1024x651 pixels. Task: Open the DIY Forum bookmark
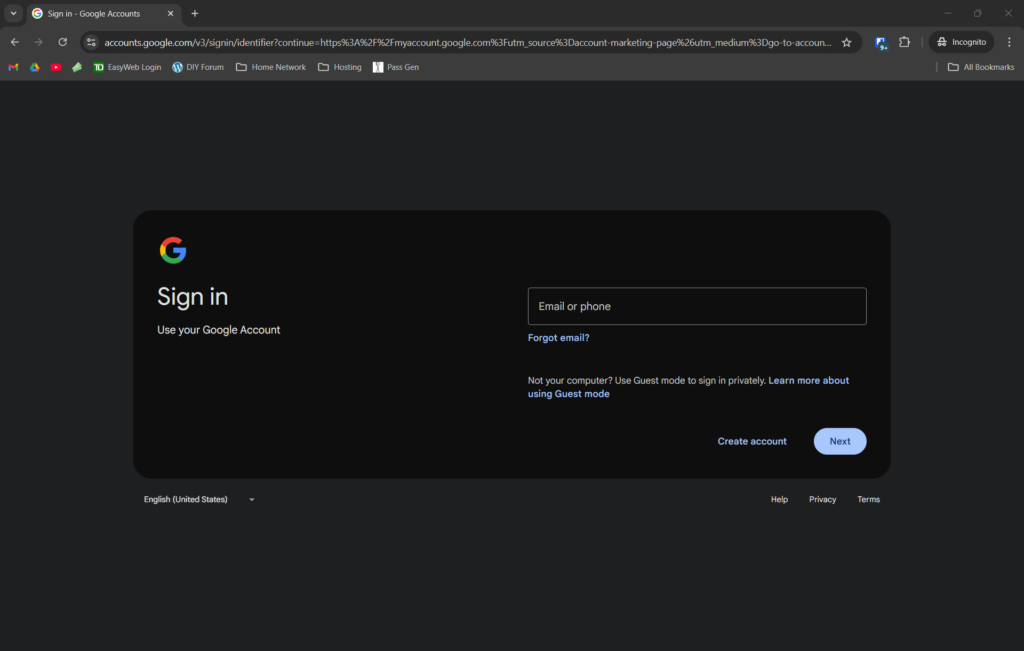[198, 67]
